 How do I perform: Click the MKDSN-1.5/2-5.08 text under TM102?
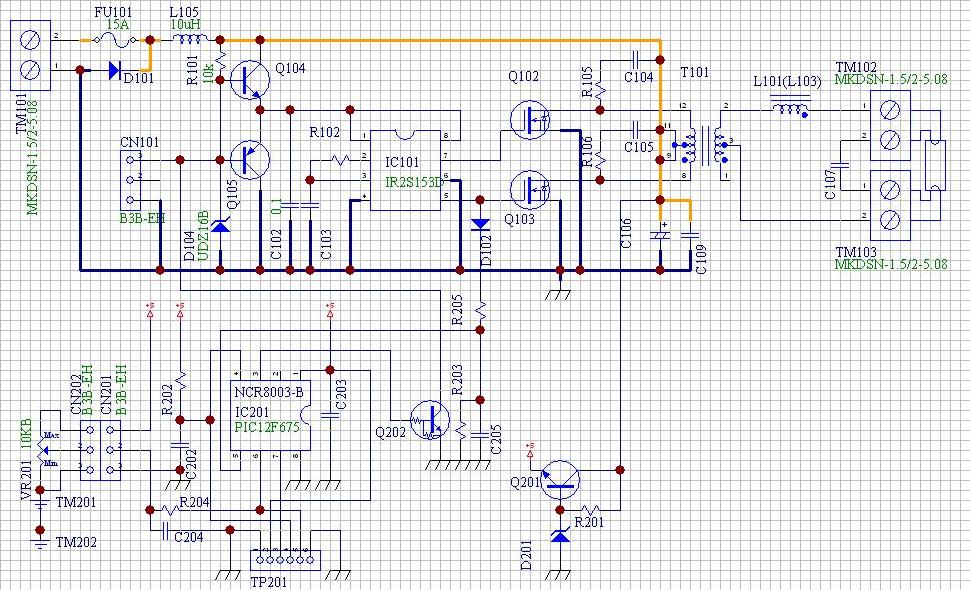click(890, 79)
